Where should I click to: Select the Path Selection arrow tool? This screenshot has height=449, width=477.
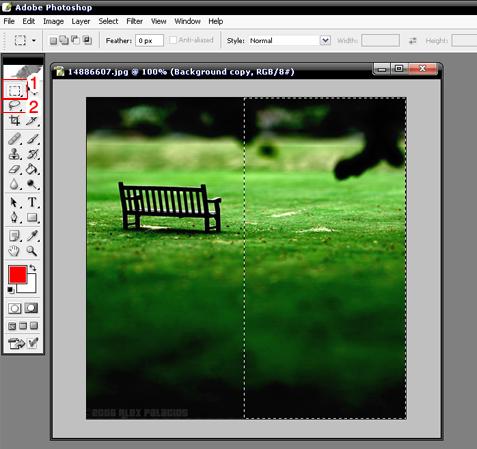point(14,202)
